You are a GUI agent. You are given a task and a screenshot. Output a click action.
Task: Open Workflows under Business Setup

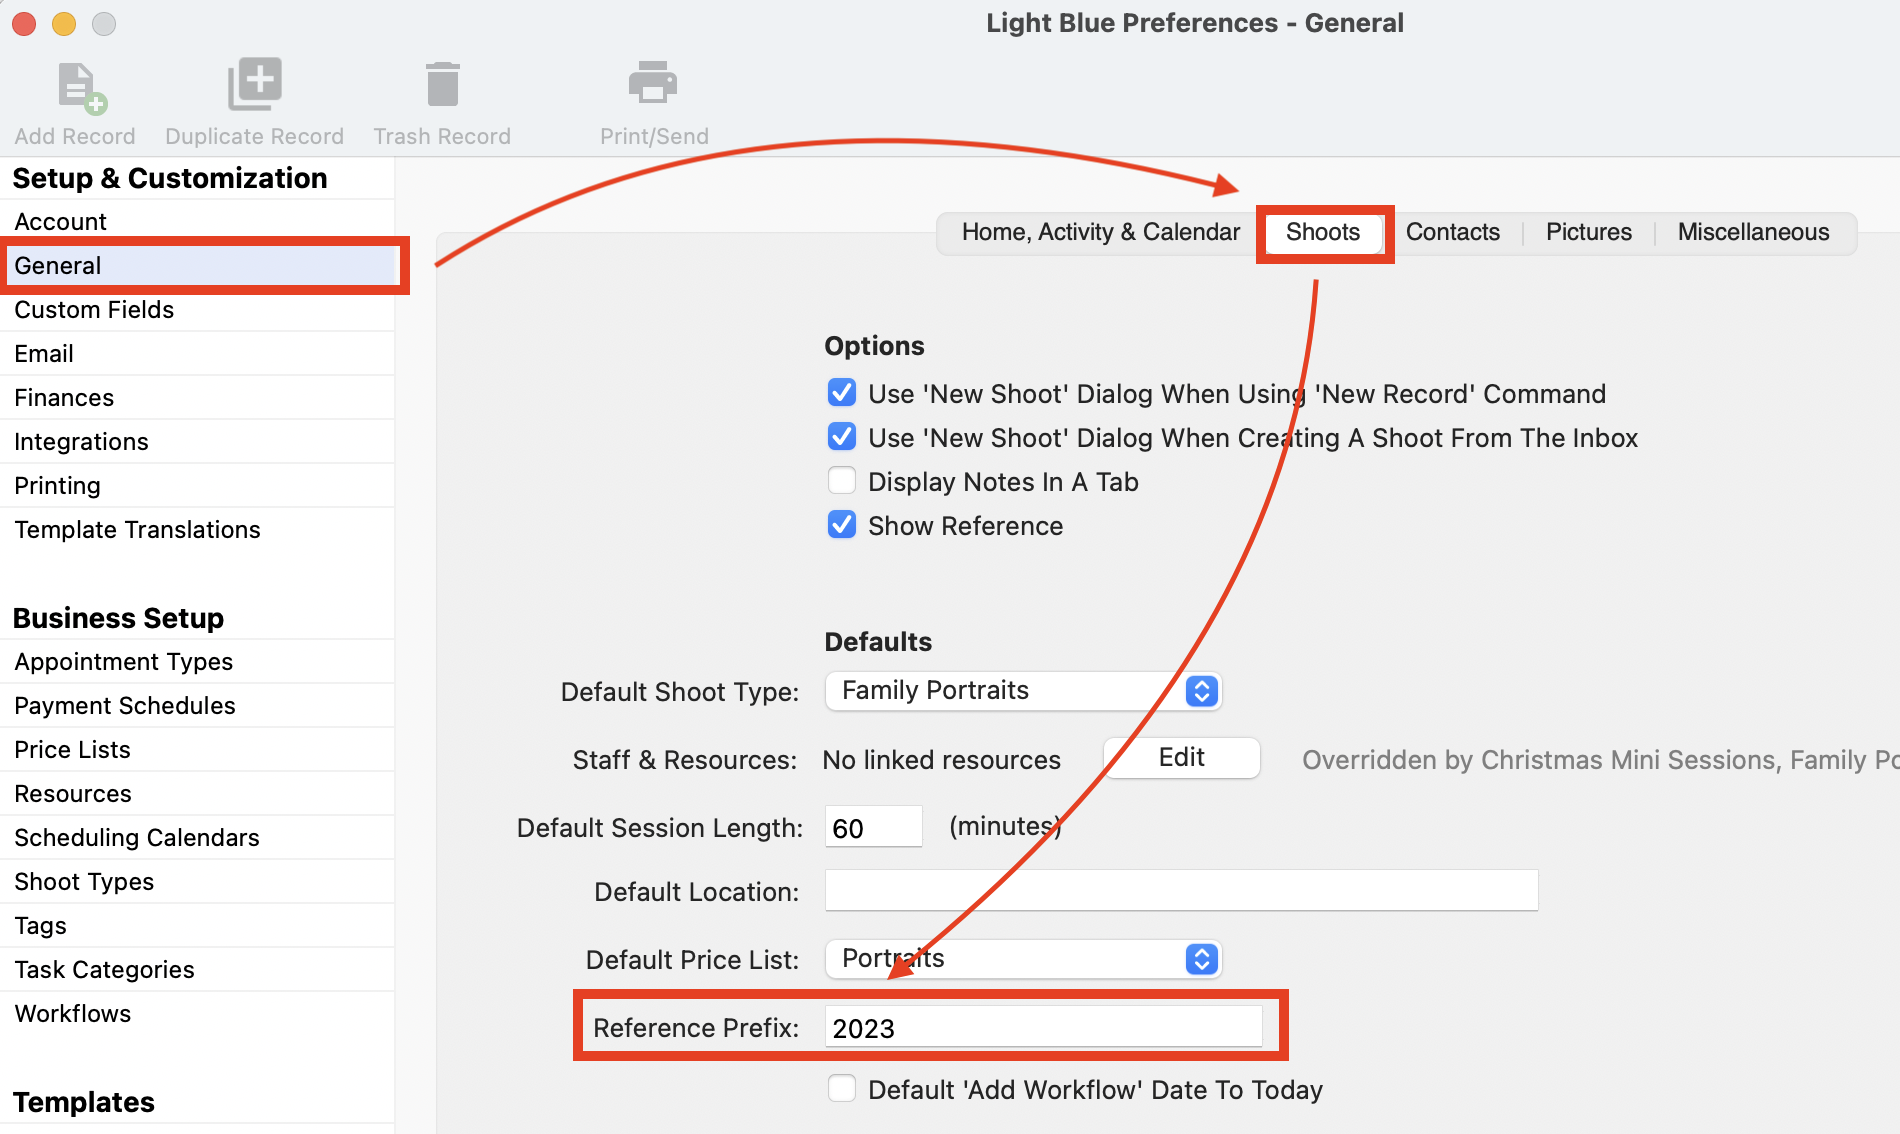(x=72, y=1013)
